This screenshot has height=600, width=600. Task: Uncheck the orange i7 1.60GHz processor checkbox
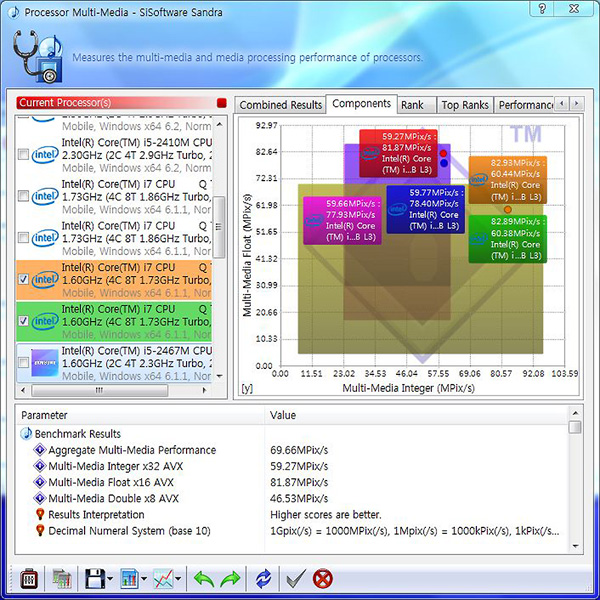pos(23,279)
